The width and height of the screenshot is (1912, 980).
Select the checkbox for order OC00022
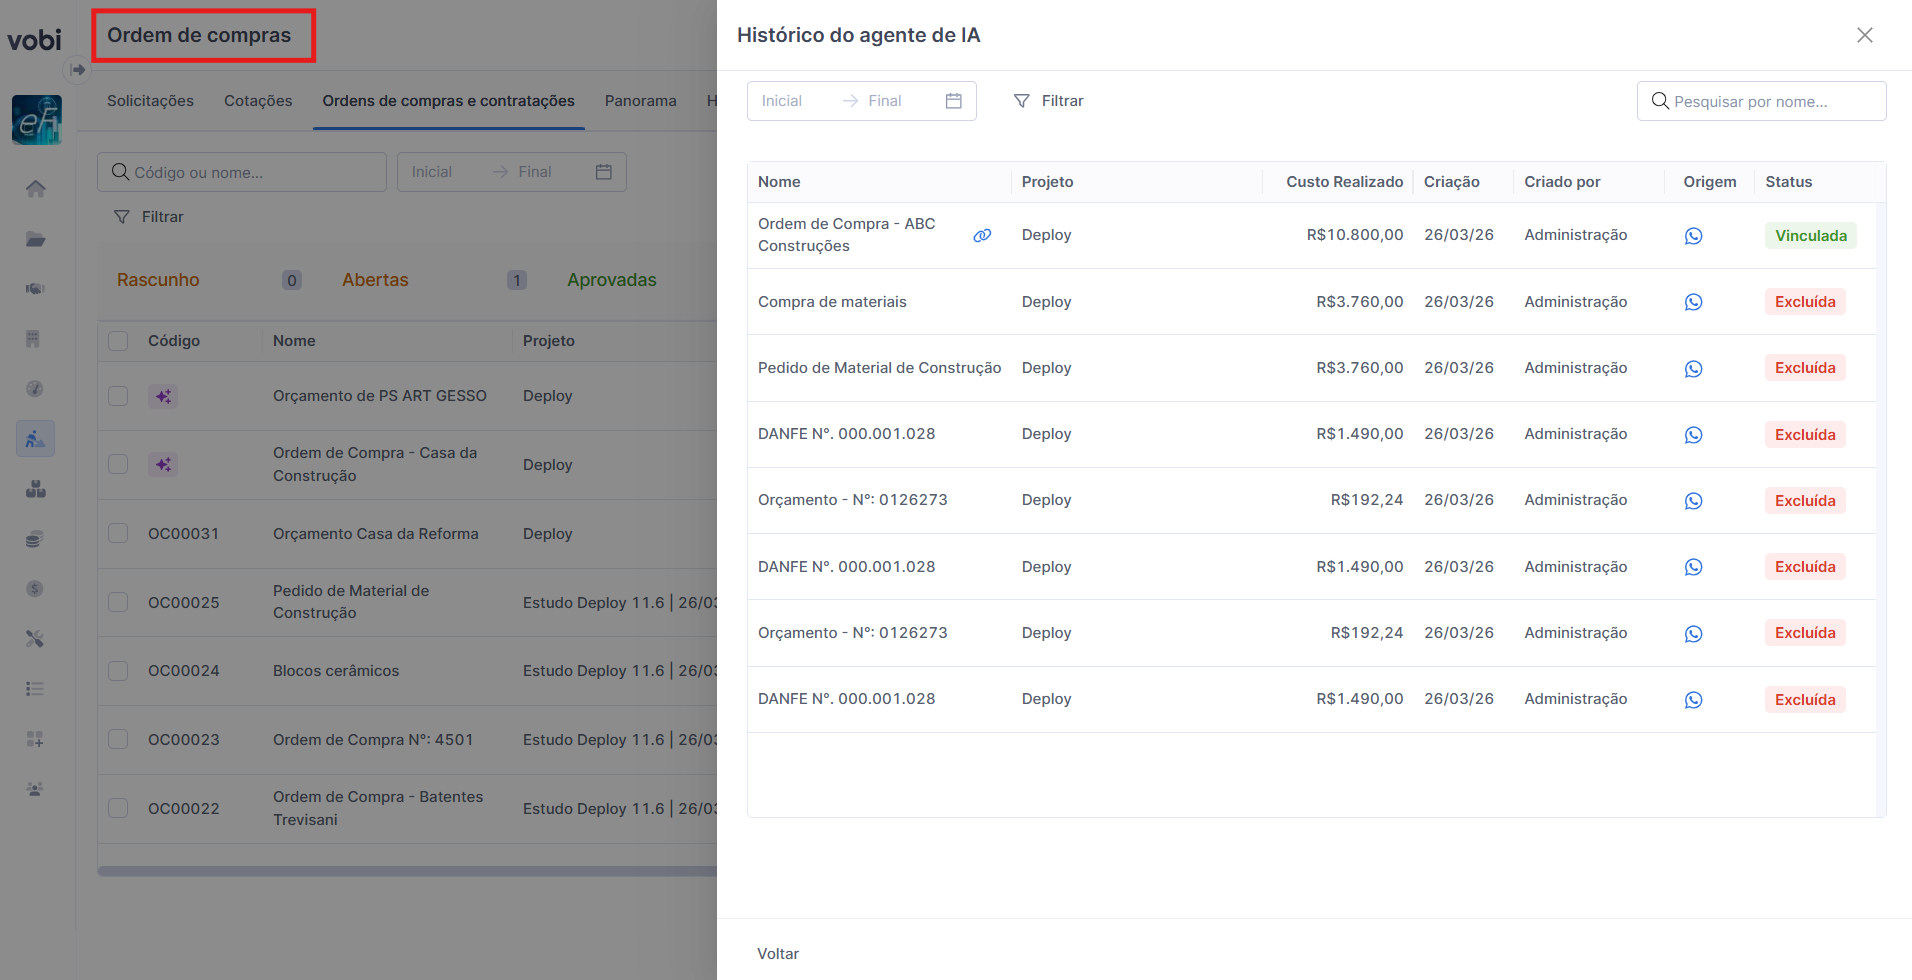click(118, 808)
